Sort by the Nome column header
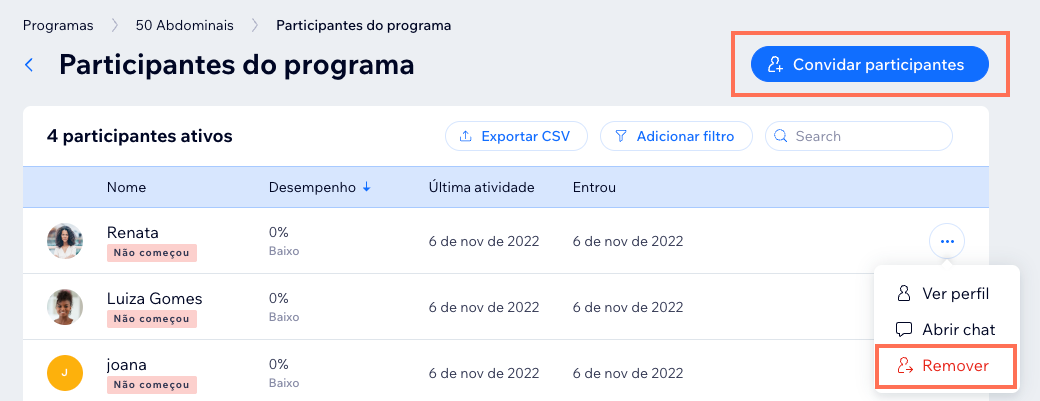Screen dimensions: 1040x401 tap(126, 188)
